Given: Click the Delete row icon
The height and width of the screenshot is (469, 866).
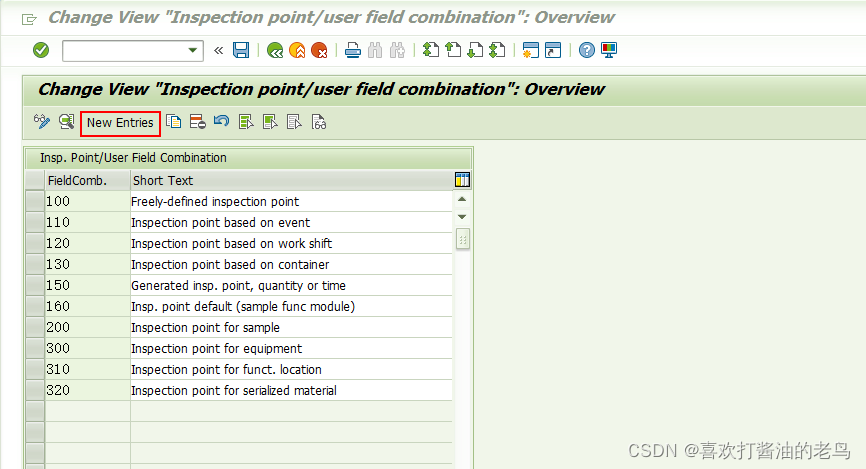Looking at the screenshot, I should [x=198, y=122].
